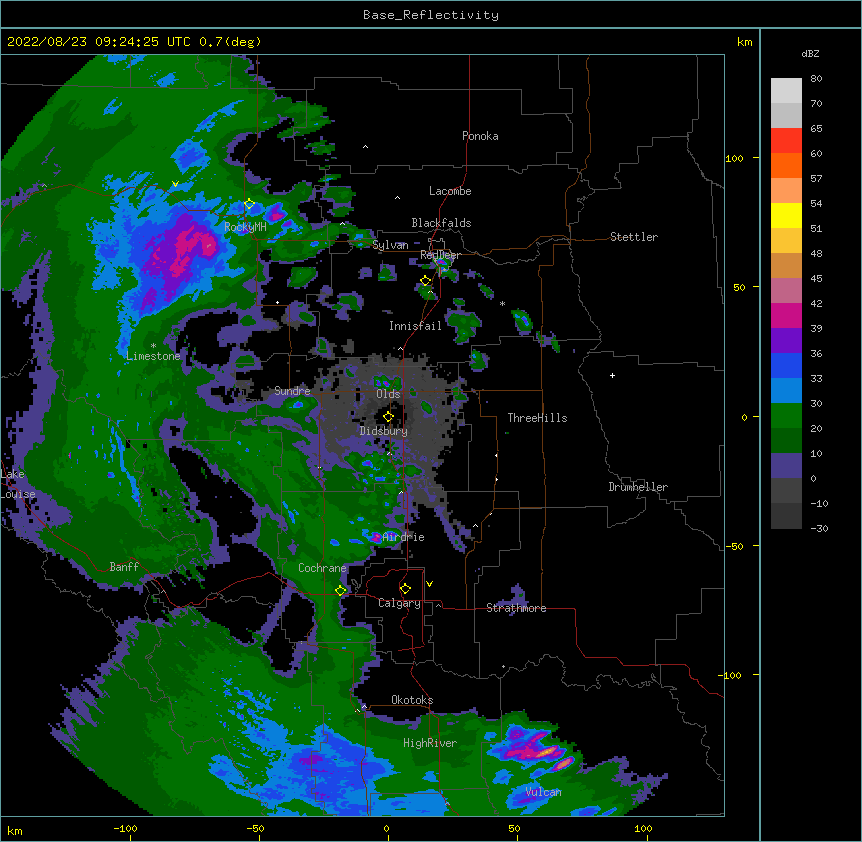Click the 100 tick on the bottom axis
The width and height of the screenshot is (862, 842).
click(x=643, y=828)
